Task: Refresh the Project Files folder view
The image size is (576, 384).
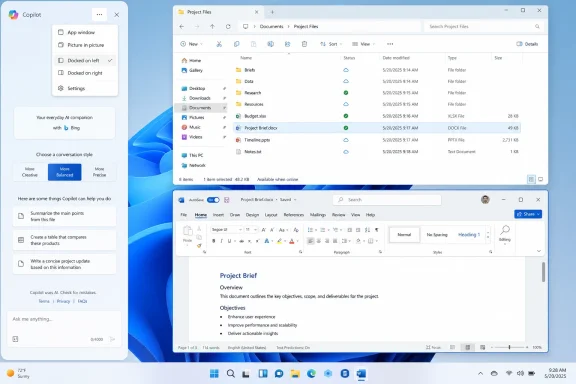Action: tap(228, 26)
